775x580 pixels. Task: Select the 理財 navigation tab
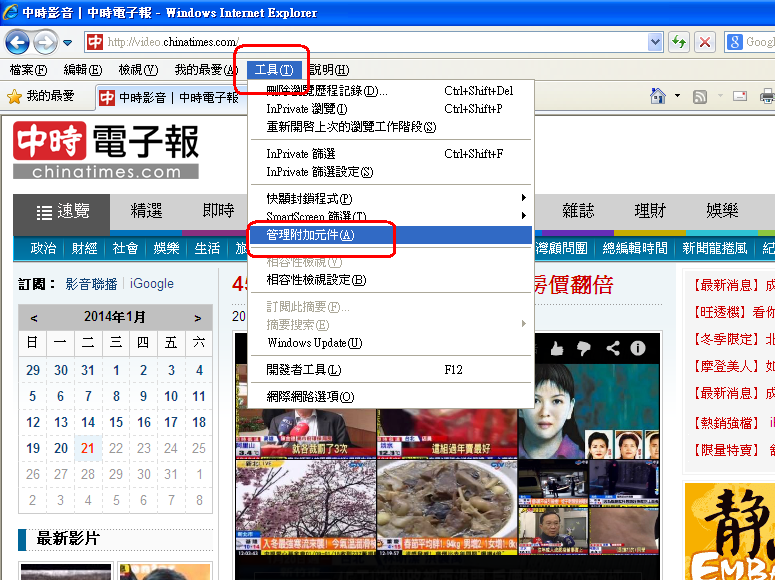650,211
